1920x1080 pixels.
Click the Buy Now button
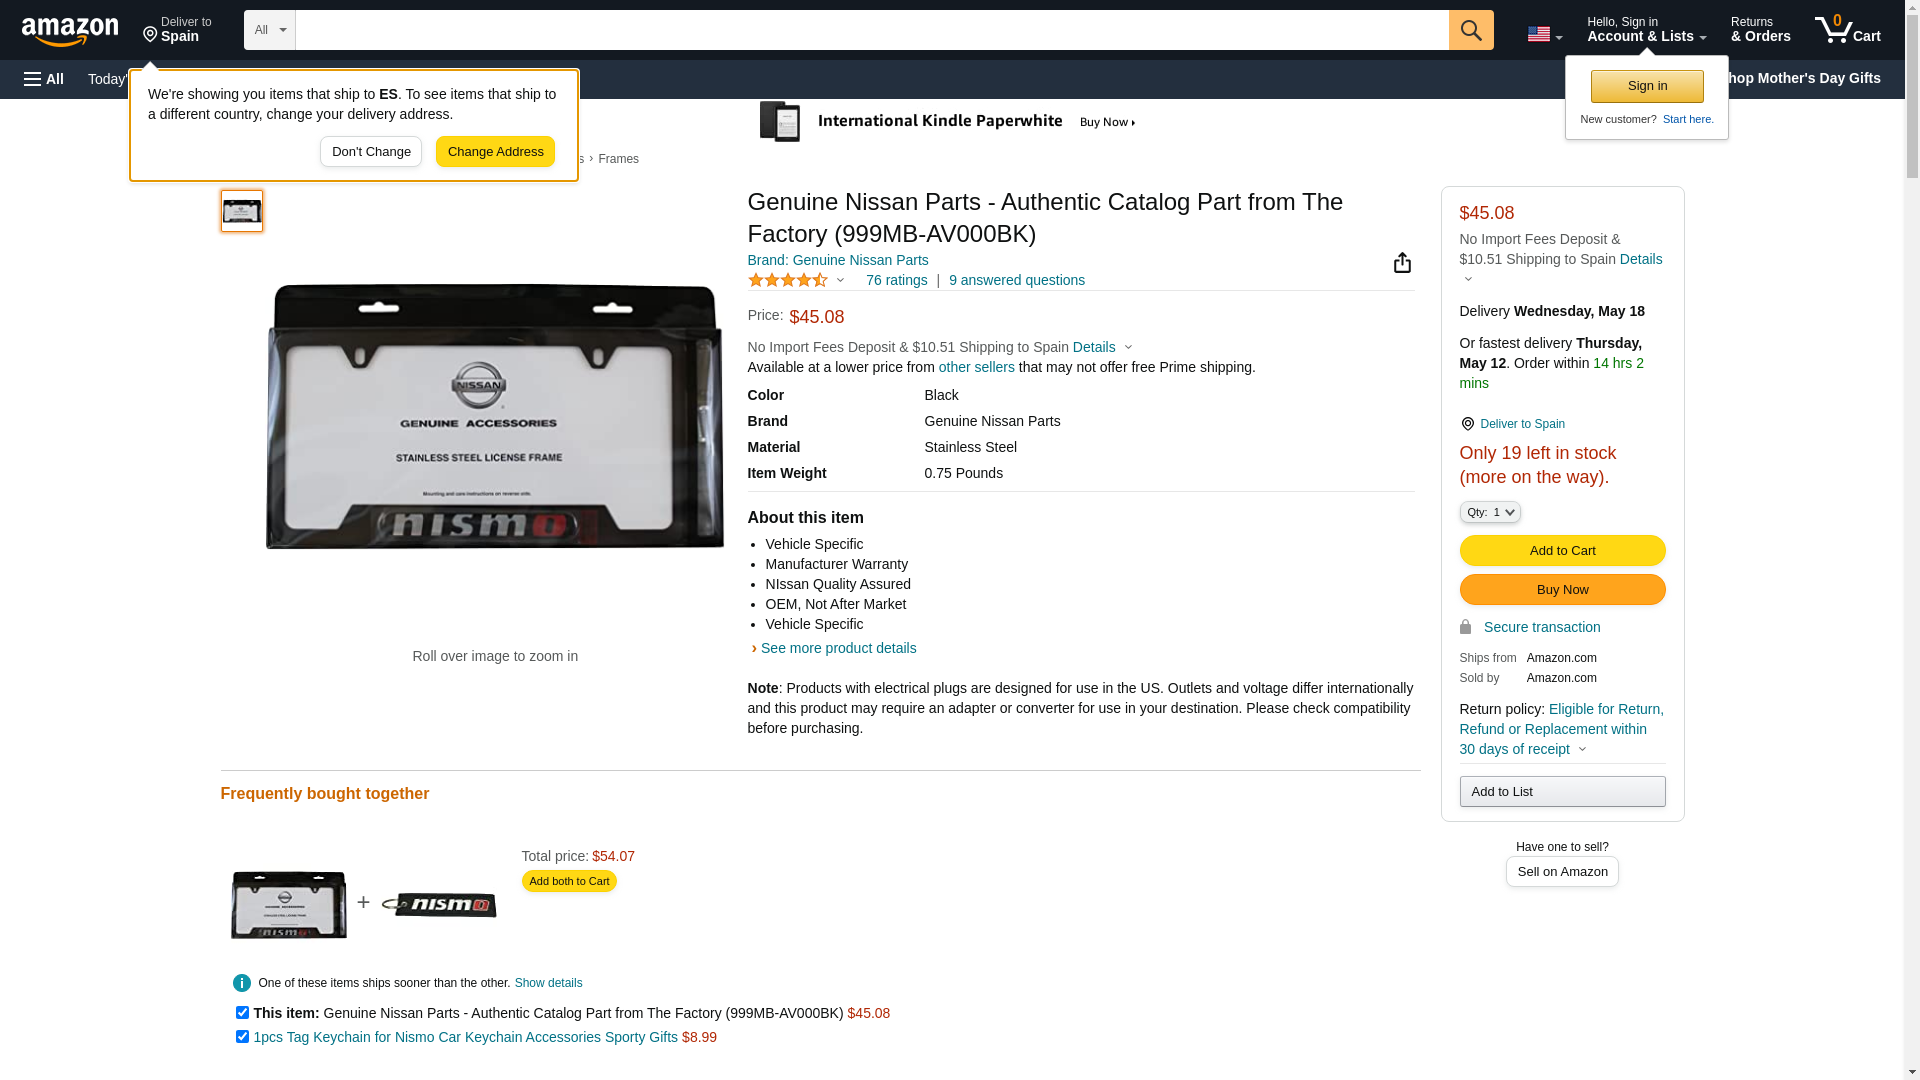1562,589
